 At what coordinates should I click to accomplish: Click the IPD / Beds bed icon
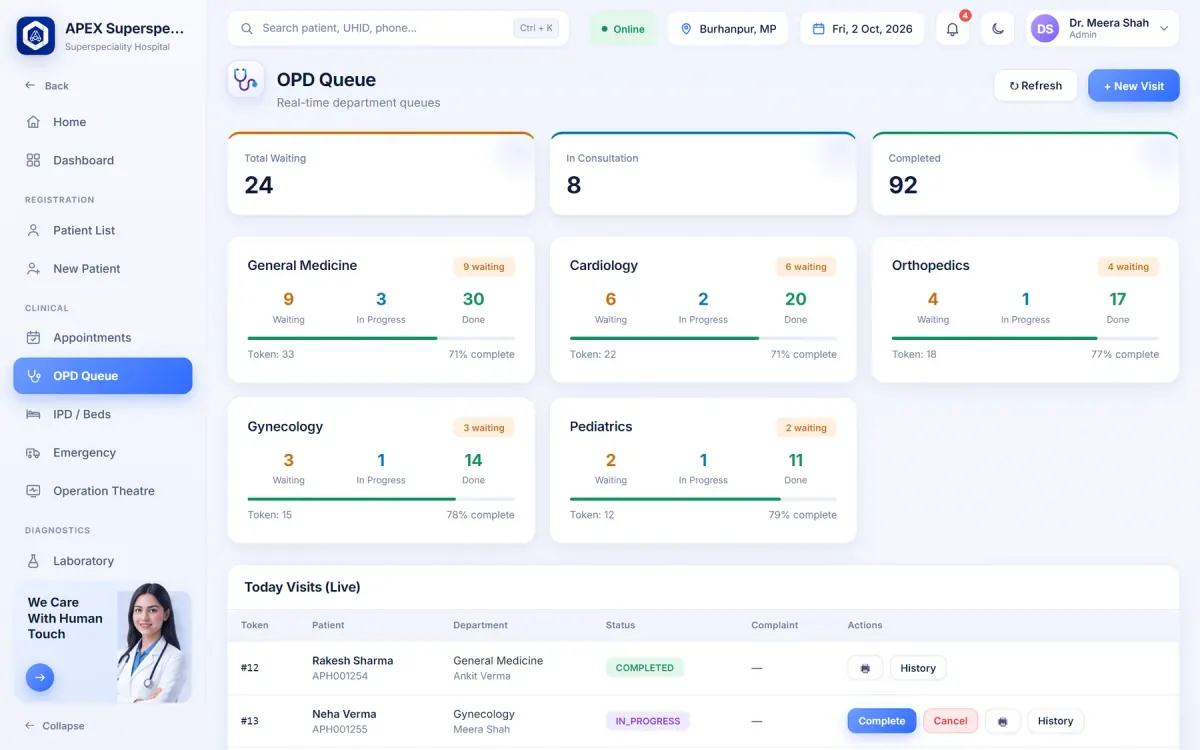33,414
